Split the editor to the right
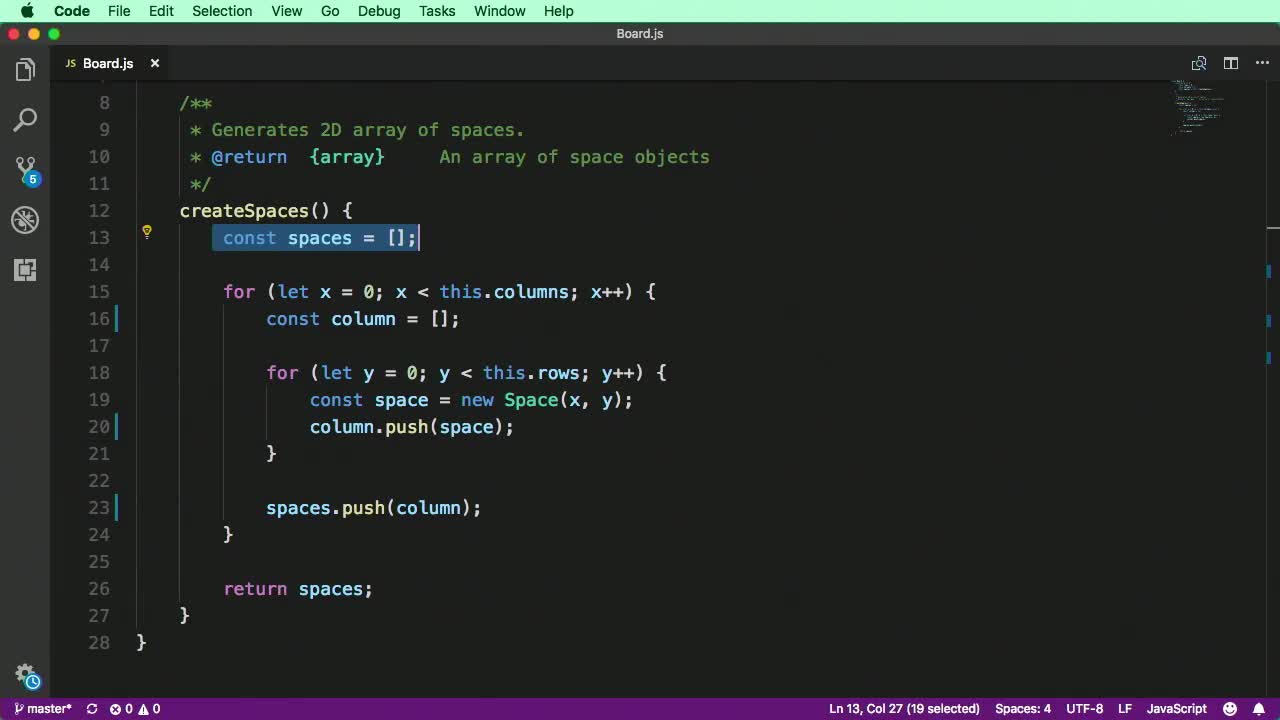Viewport: 1280px width, 720px height. (1231, 63)
